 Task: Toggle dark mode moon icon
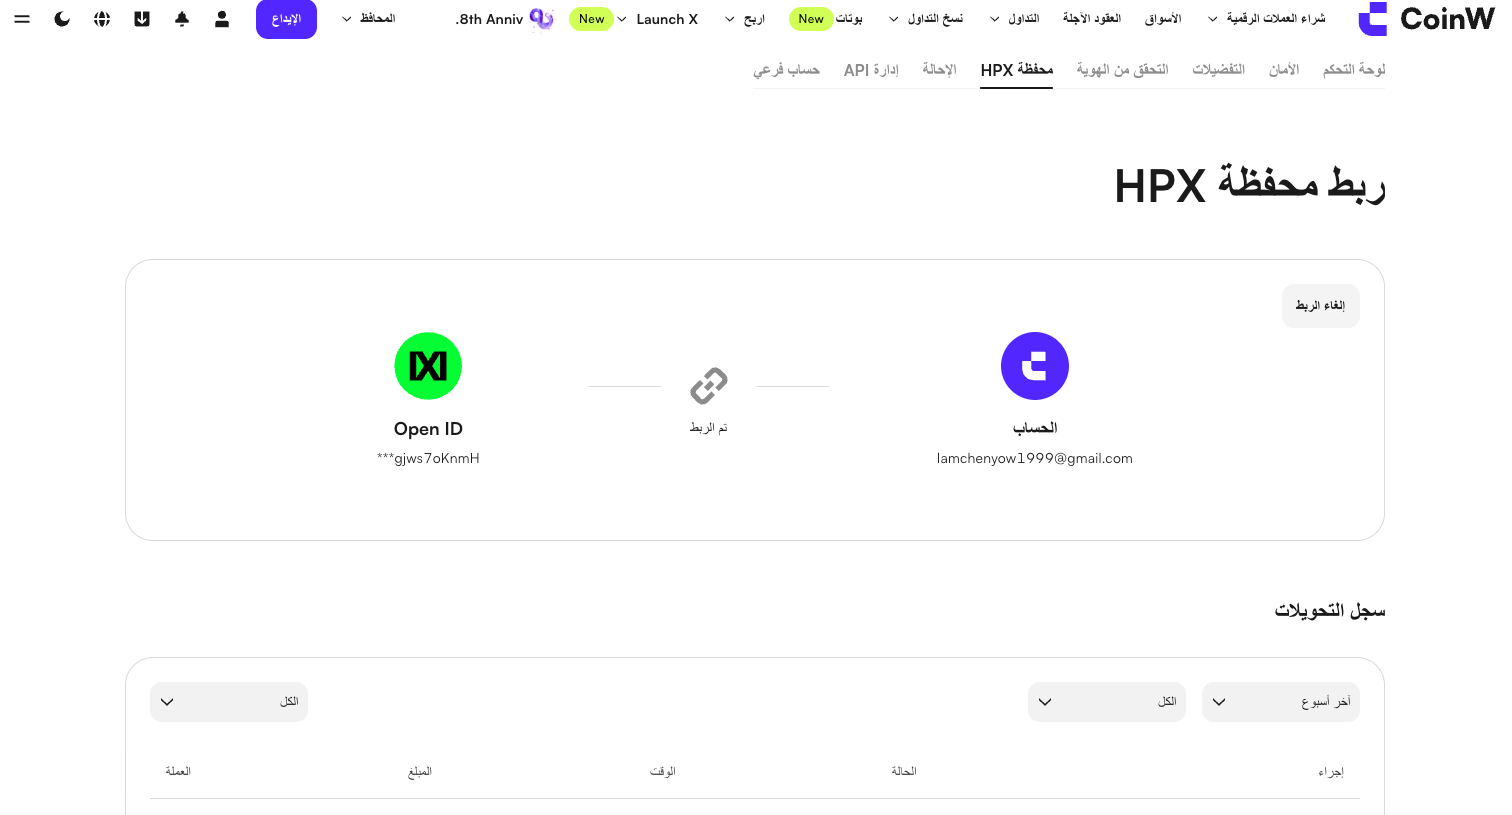click(x=62, y=19)
